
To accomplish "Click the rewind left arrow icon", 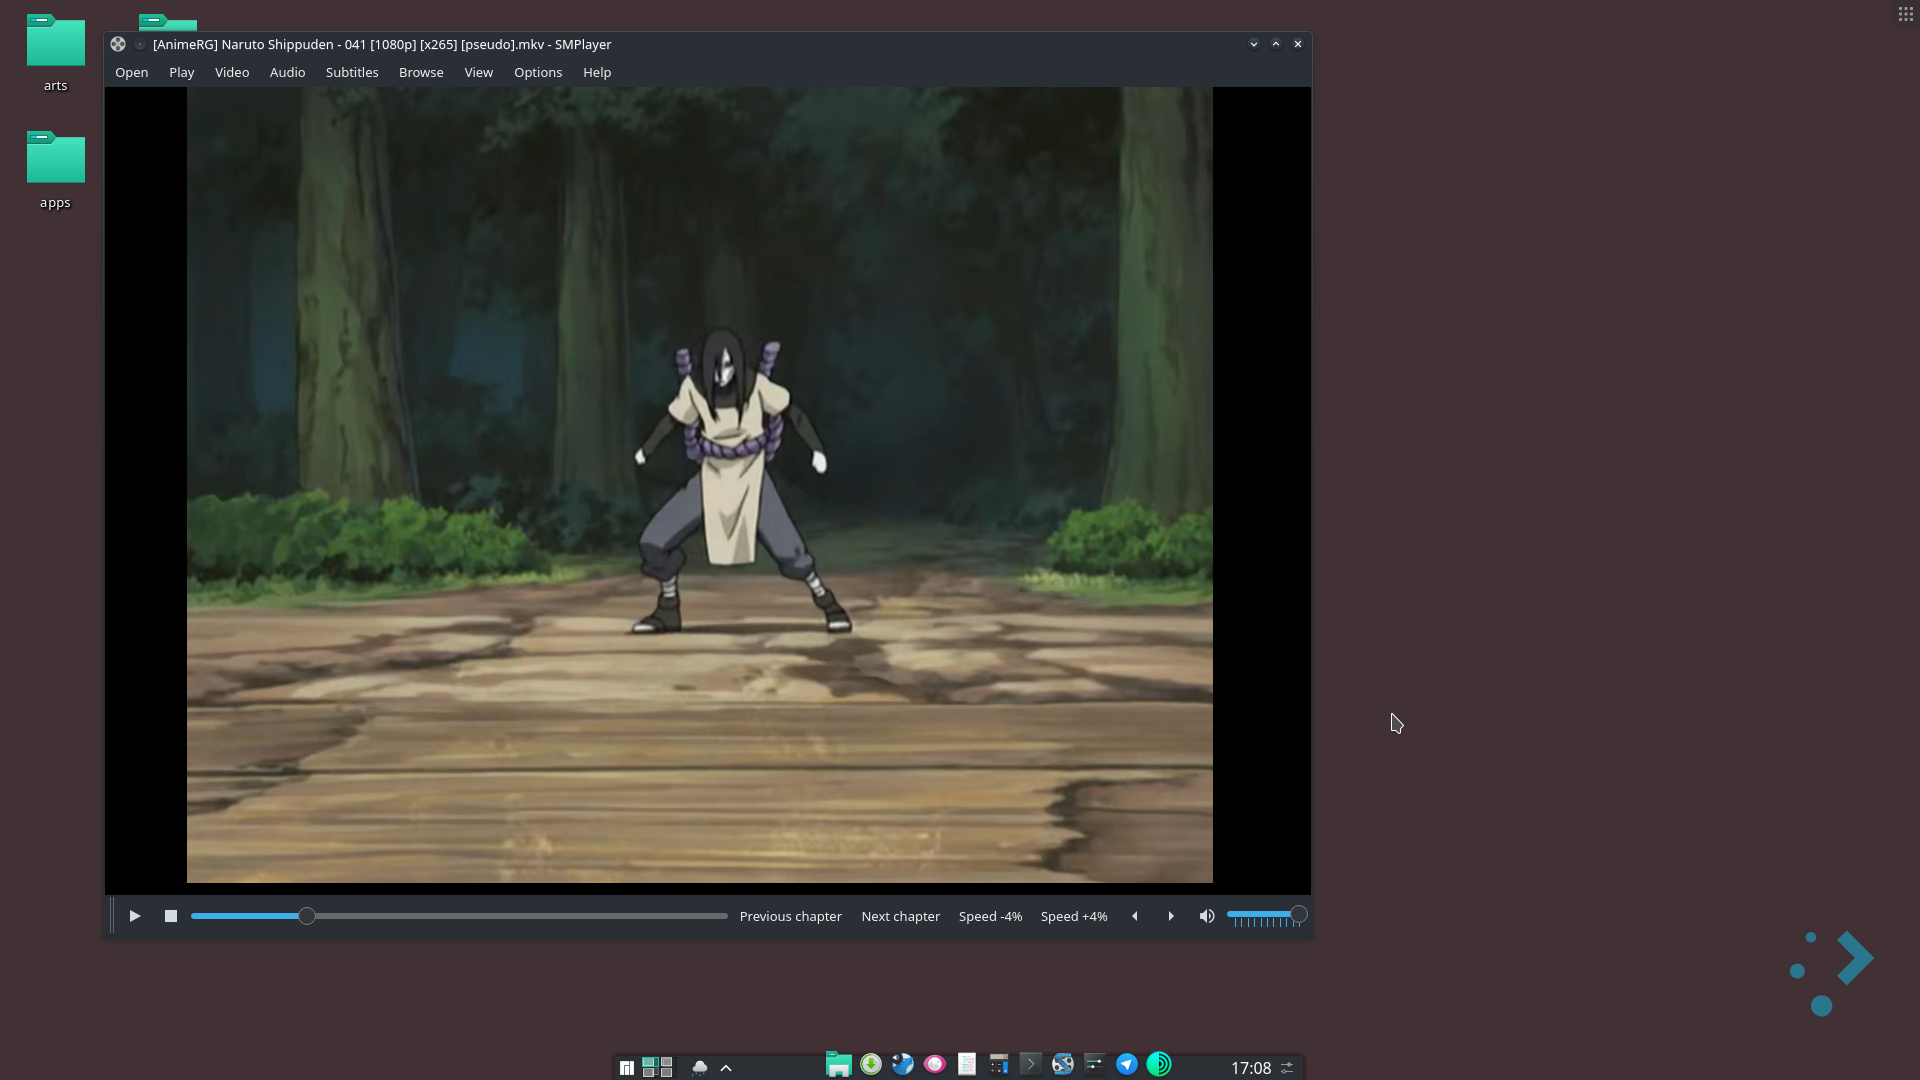I will tap(1135, 916).
